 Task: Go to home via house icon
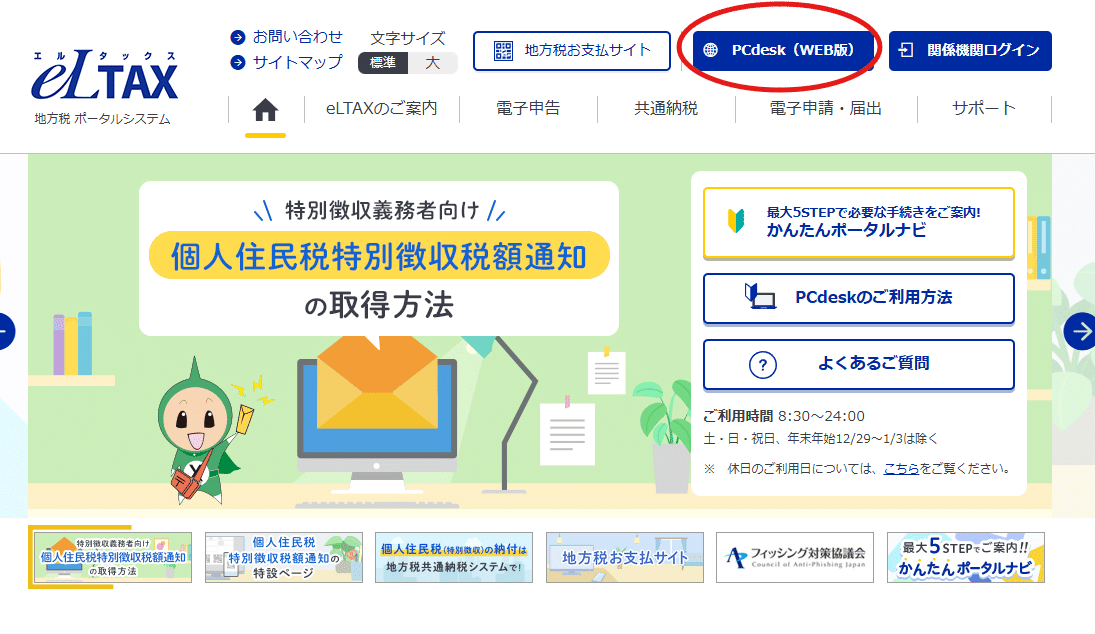pyautogui.click(x=265, y=110)
